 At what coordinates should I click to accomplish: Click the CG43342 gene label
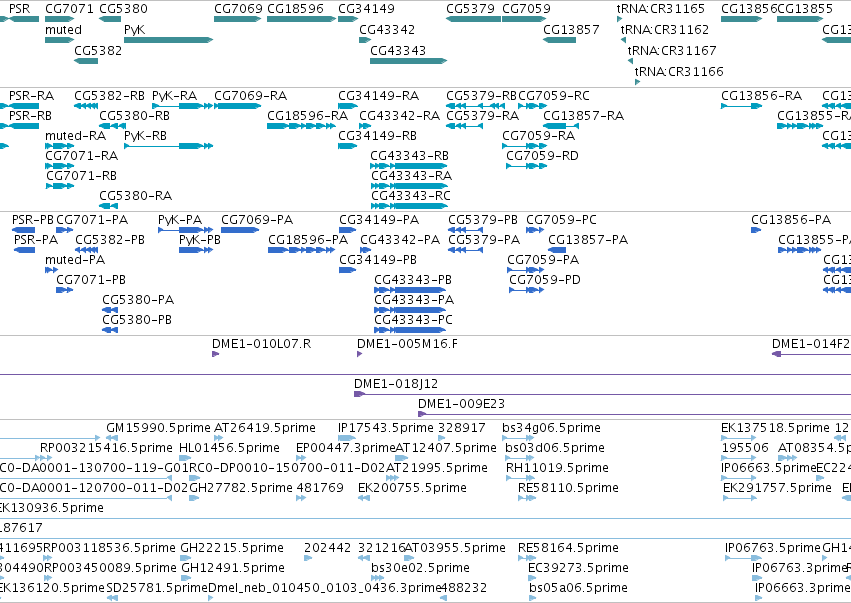(387, 29)
